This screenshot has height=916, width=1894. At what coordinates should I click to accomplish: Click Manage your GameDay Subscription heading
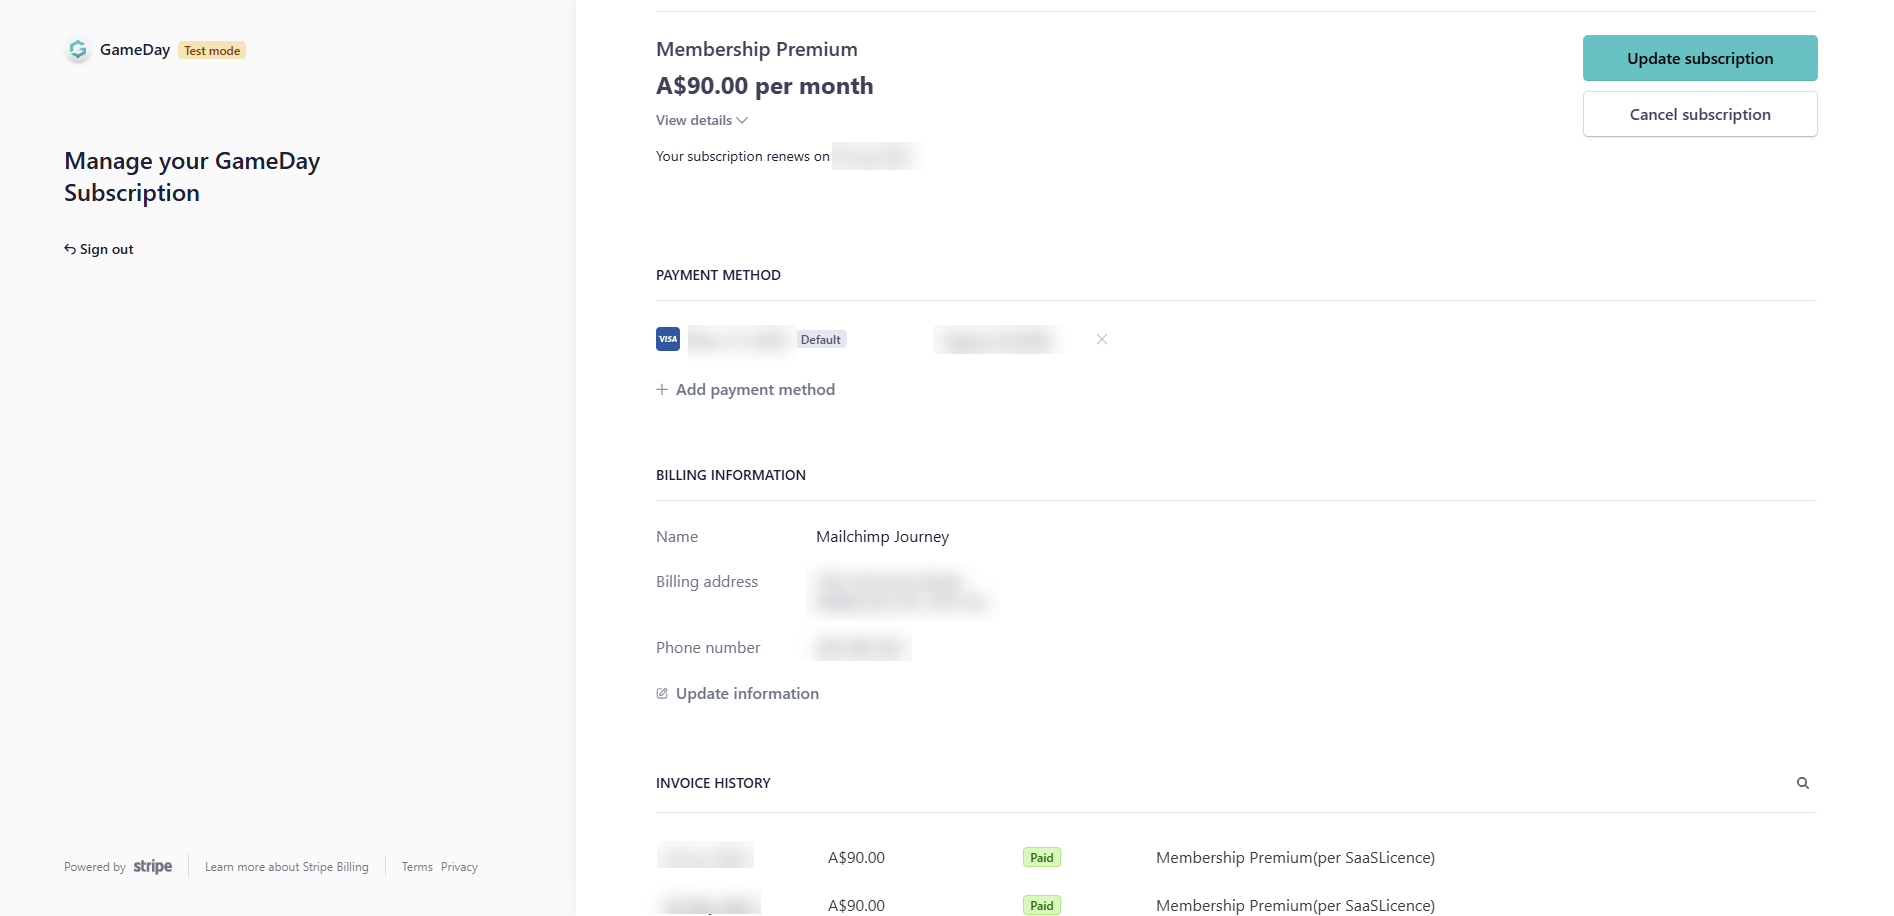click(x=192, y=177)
